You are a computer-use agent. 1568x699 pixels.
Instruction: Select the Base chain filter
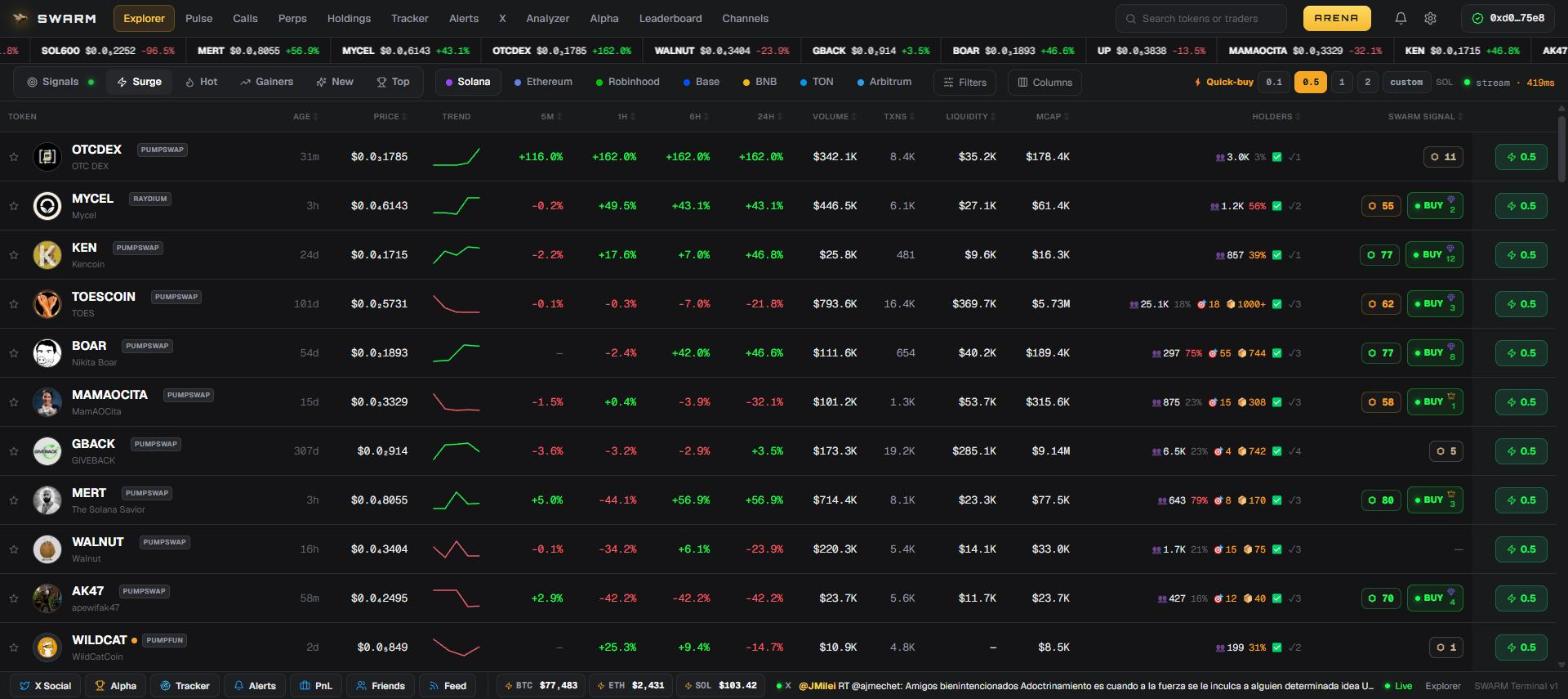tap(701, 82)
